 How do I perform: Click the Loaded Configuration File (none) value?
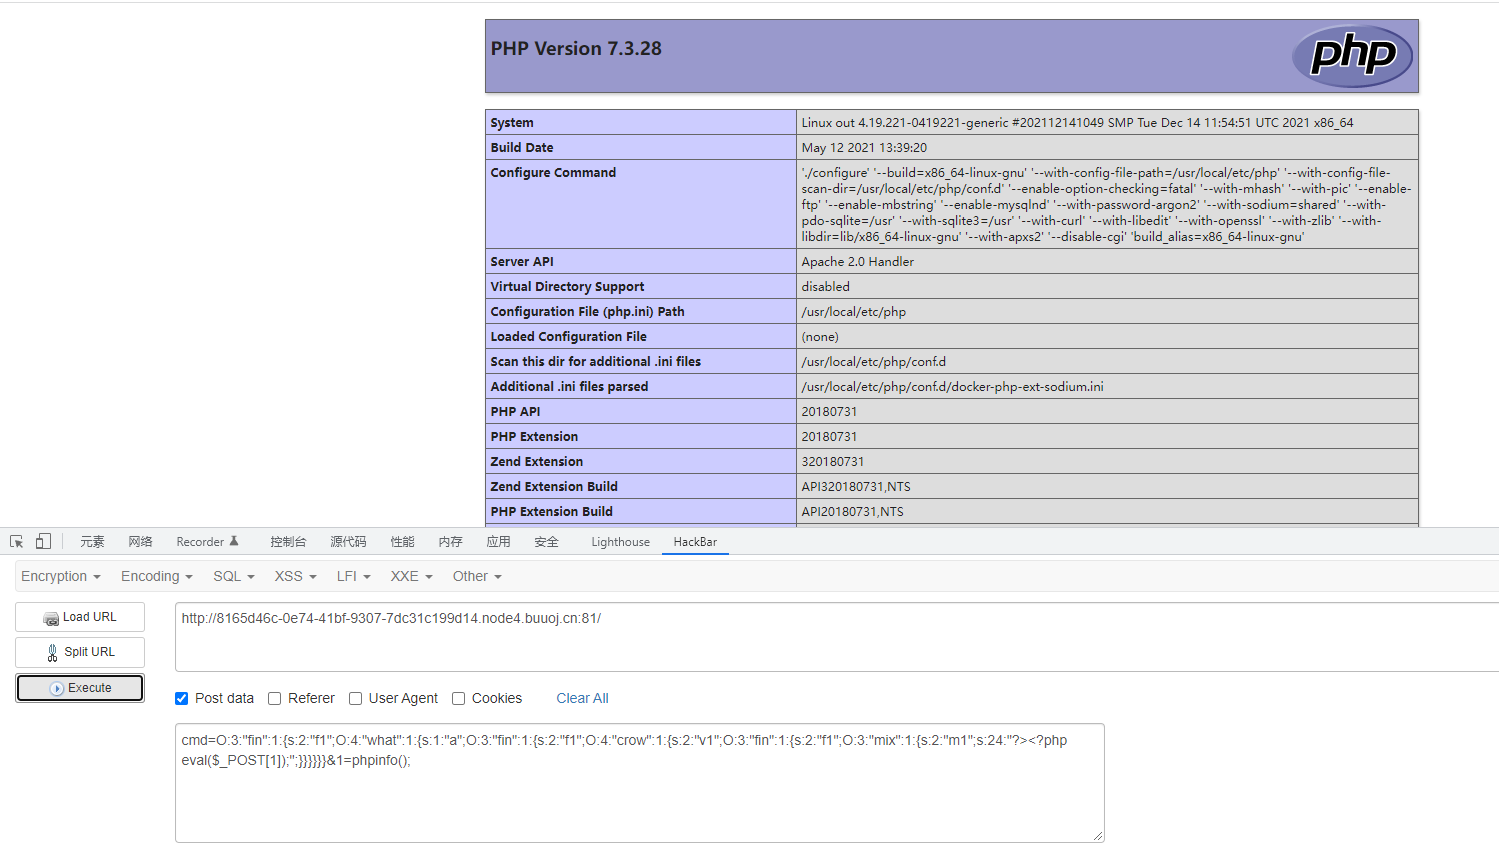(x=820, y=336)
